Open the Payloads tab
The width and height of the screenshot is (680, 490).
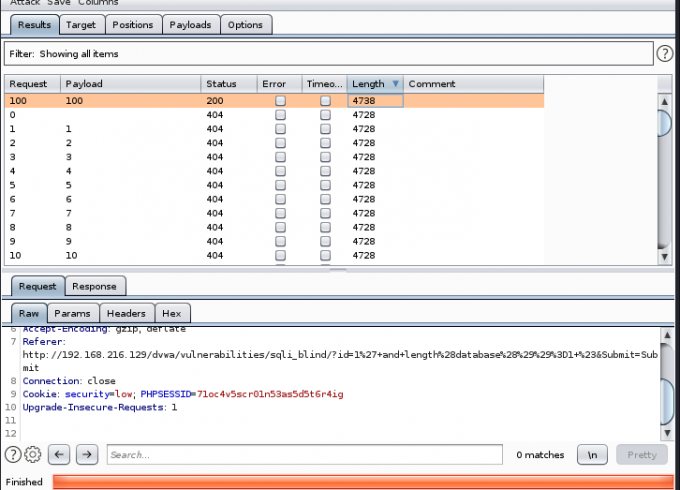click(190, 25)
